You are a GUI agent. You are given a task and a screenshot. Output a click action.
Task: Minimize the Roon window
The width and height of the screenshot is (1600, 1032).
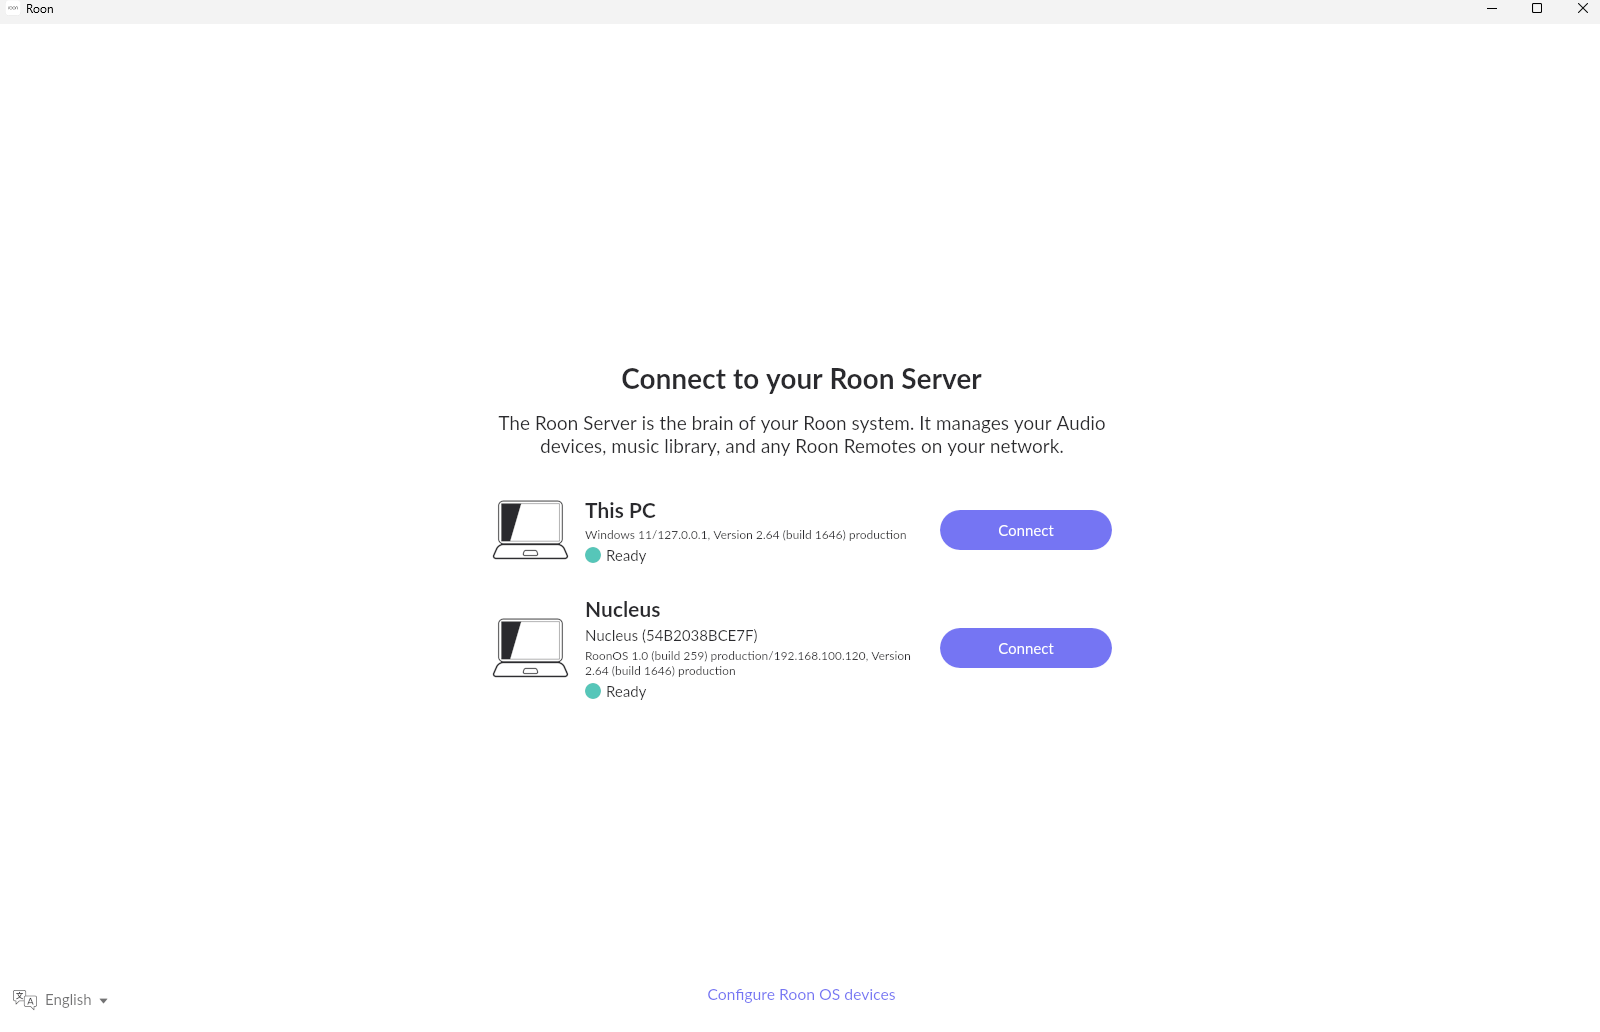click(1492, 8)
